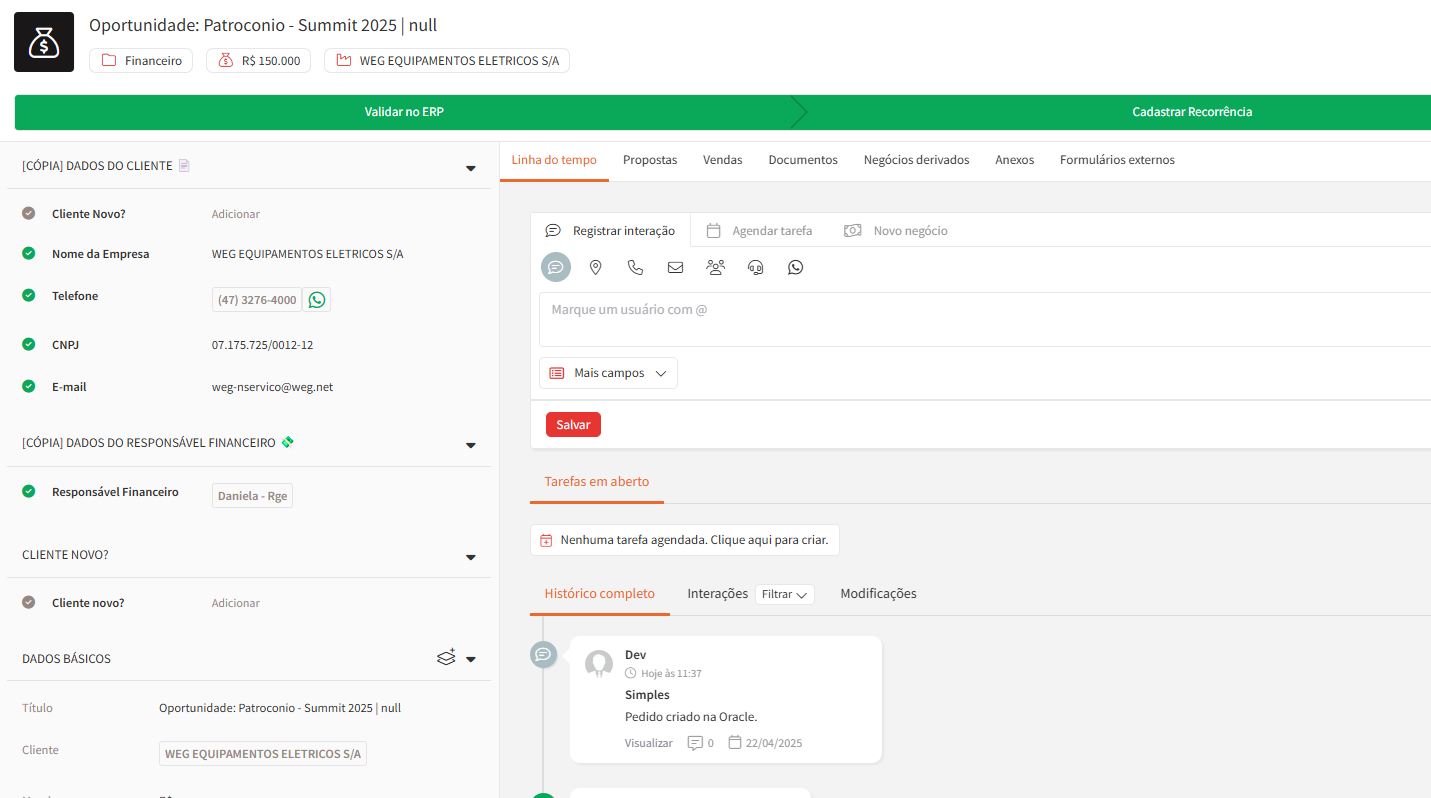Open the Agendar tarefa tab
The image size is (1431, 798).
[x=760, y=231]
